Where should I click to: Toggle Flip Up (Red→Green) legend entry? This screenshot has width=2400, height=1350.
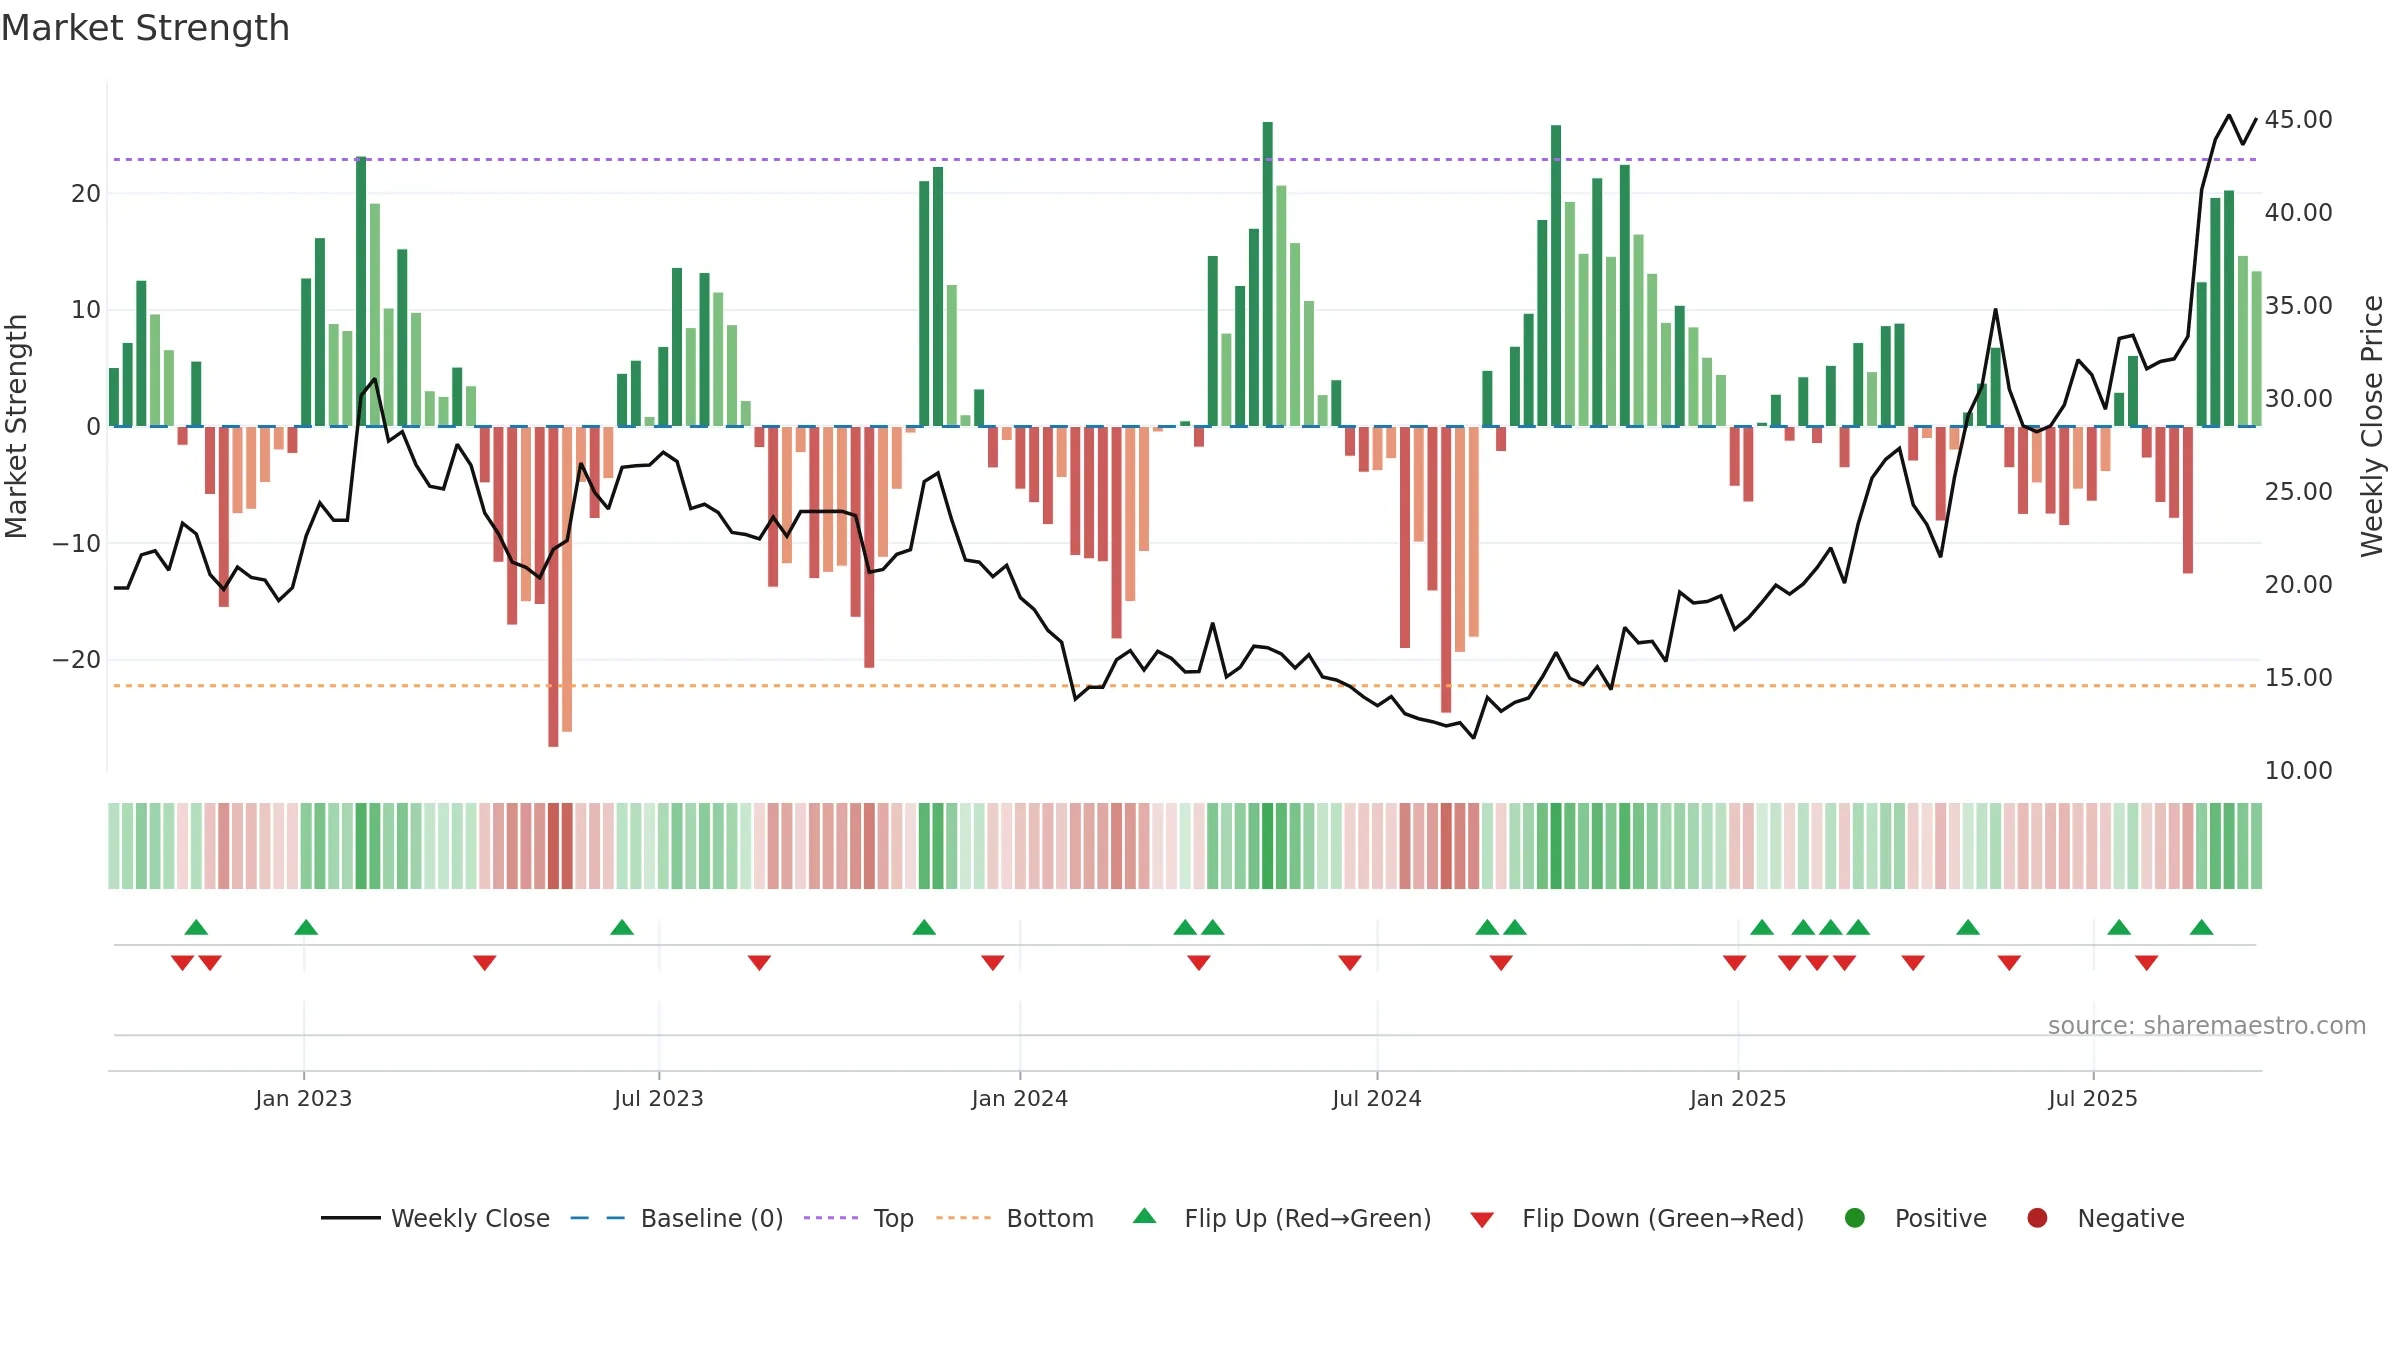coord(1282,1218)
